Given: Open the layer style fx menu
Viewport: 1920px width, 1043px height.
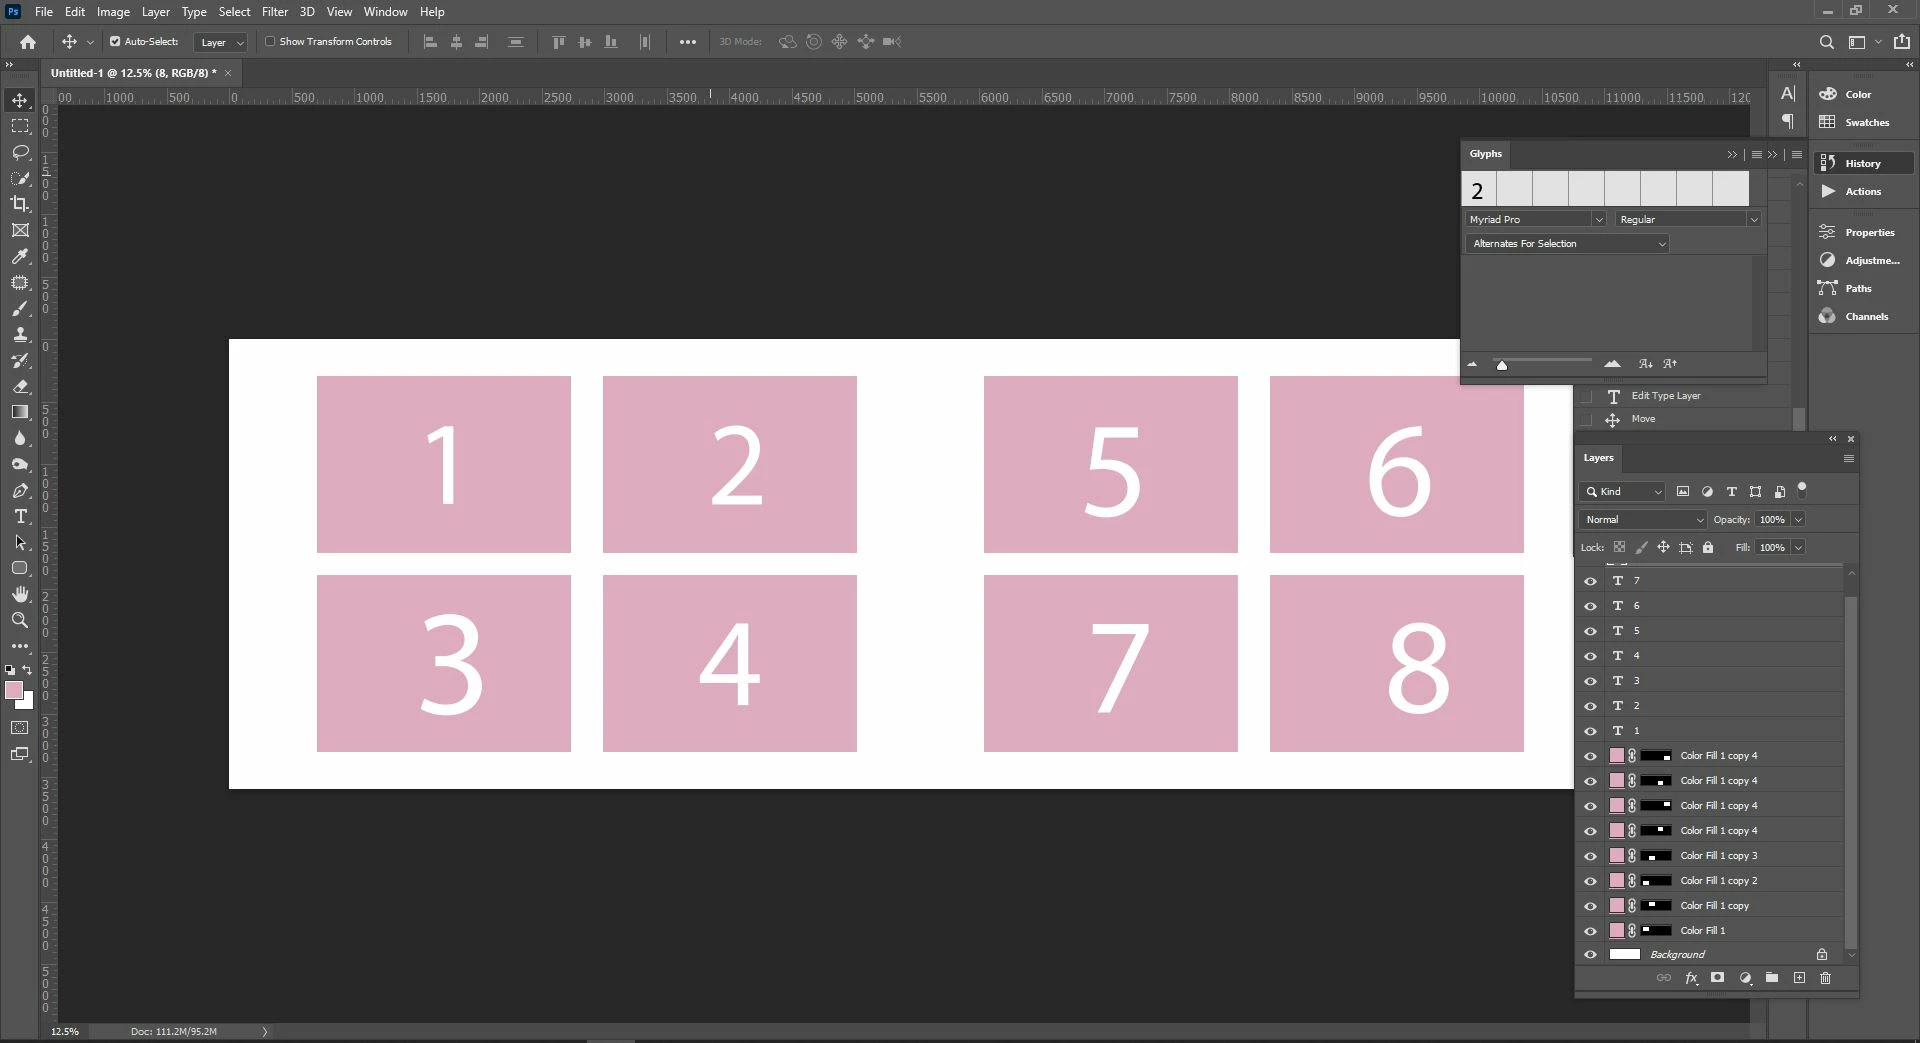Looking at the screenshot, I should pos(1691,978).
